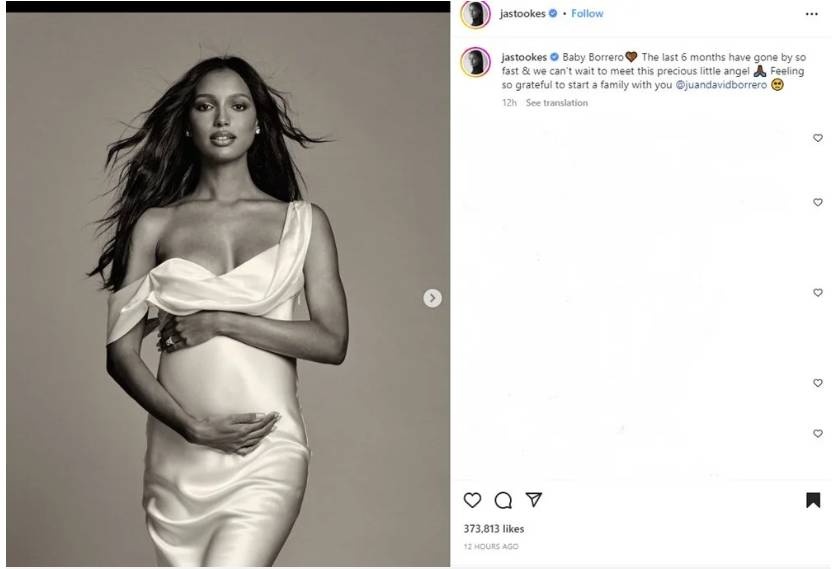Open jastookes username in post header

[x=522, y=13]
